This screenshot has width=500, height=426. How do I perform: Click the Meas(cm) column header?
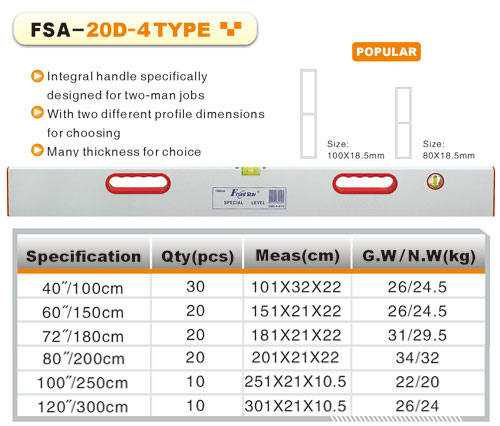(297, 256)
